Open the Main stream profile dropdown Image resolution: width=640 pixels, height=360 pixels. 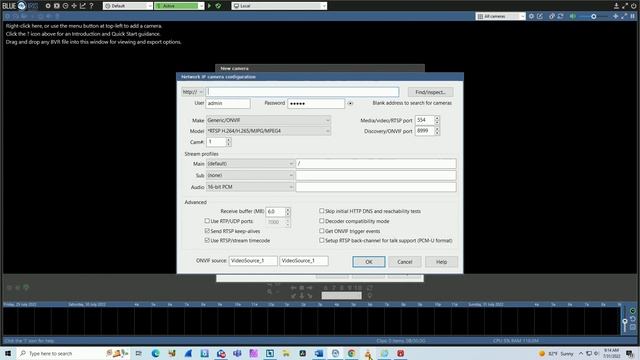250,164
